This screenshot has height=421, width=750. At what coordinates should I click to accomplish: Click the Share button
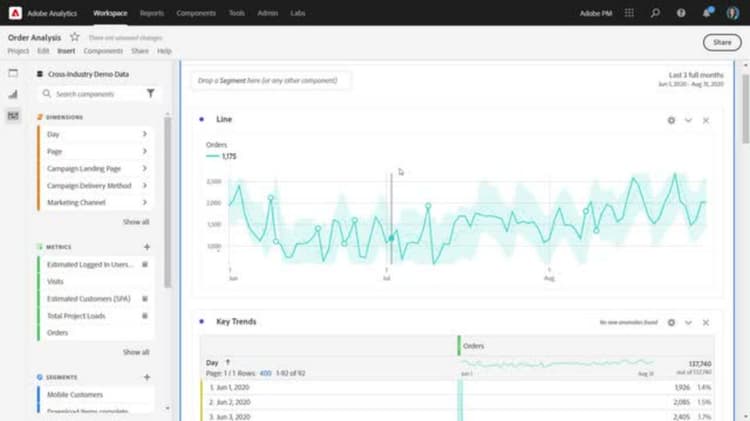coord(722,42)
